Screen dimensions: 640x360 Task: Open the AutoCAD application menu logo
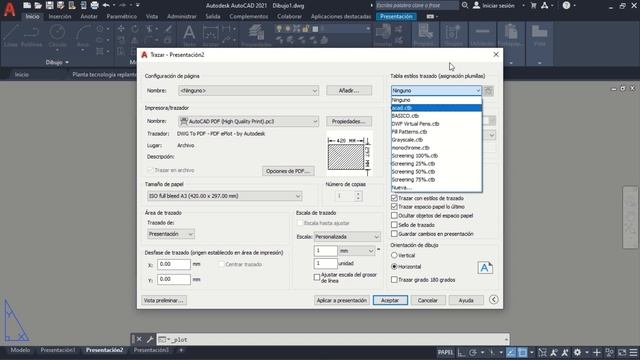coord(9,9)
